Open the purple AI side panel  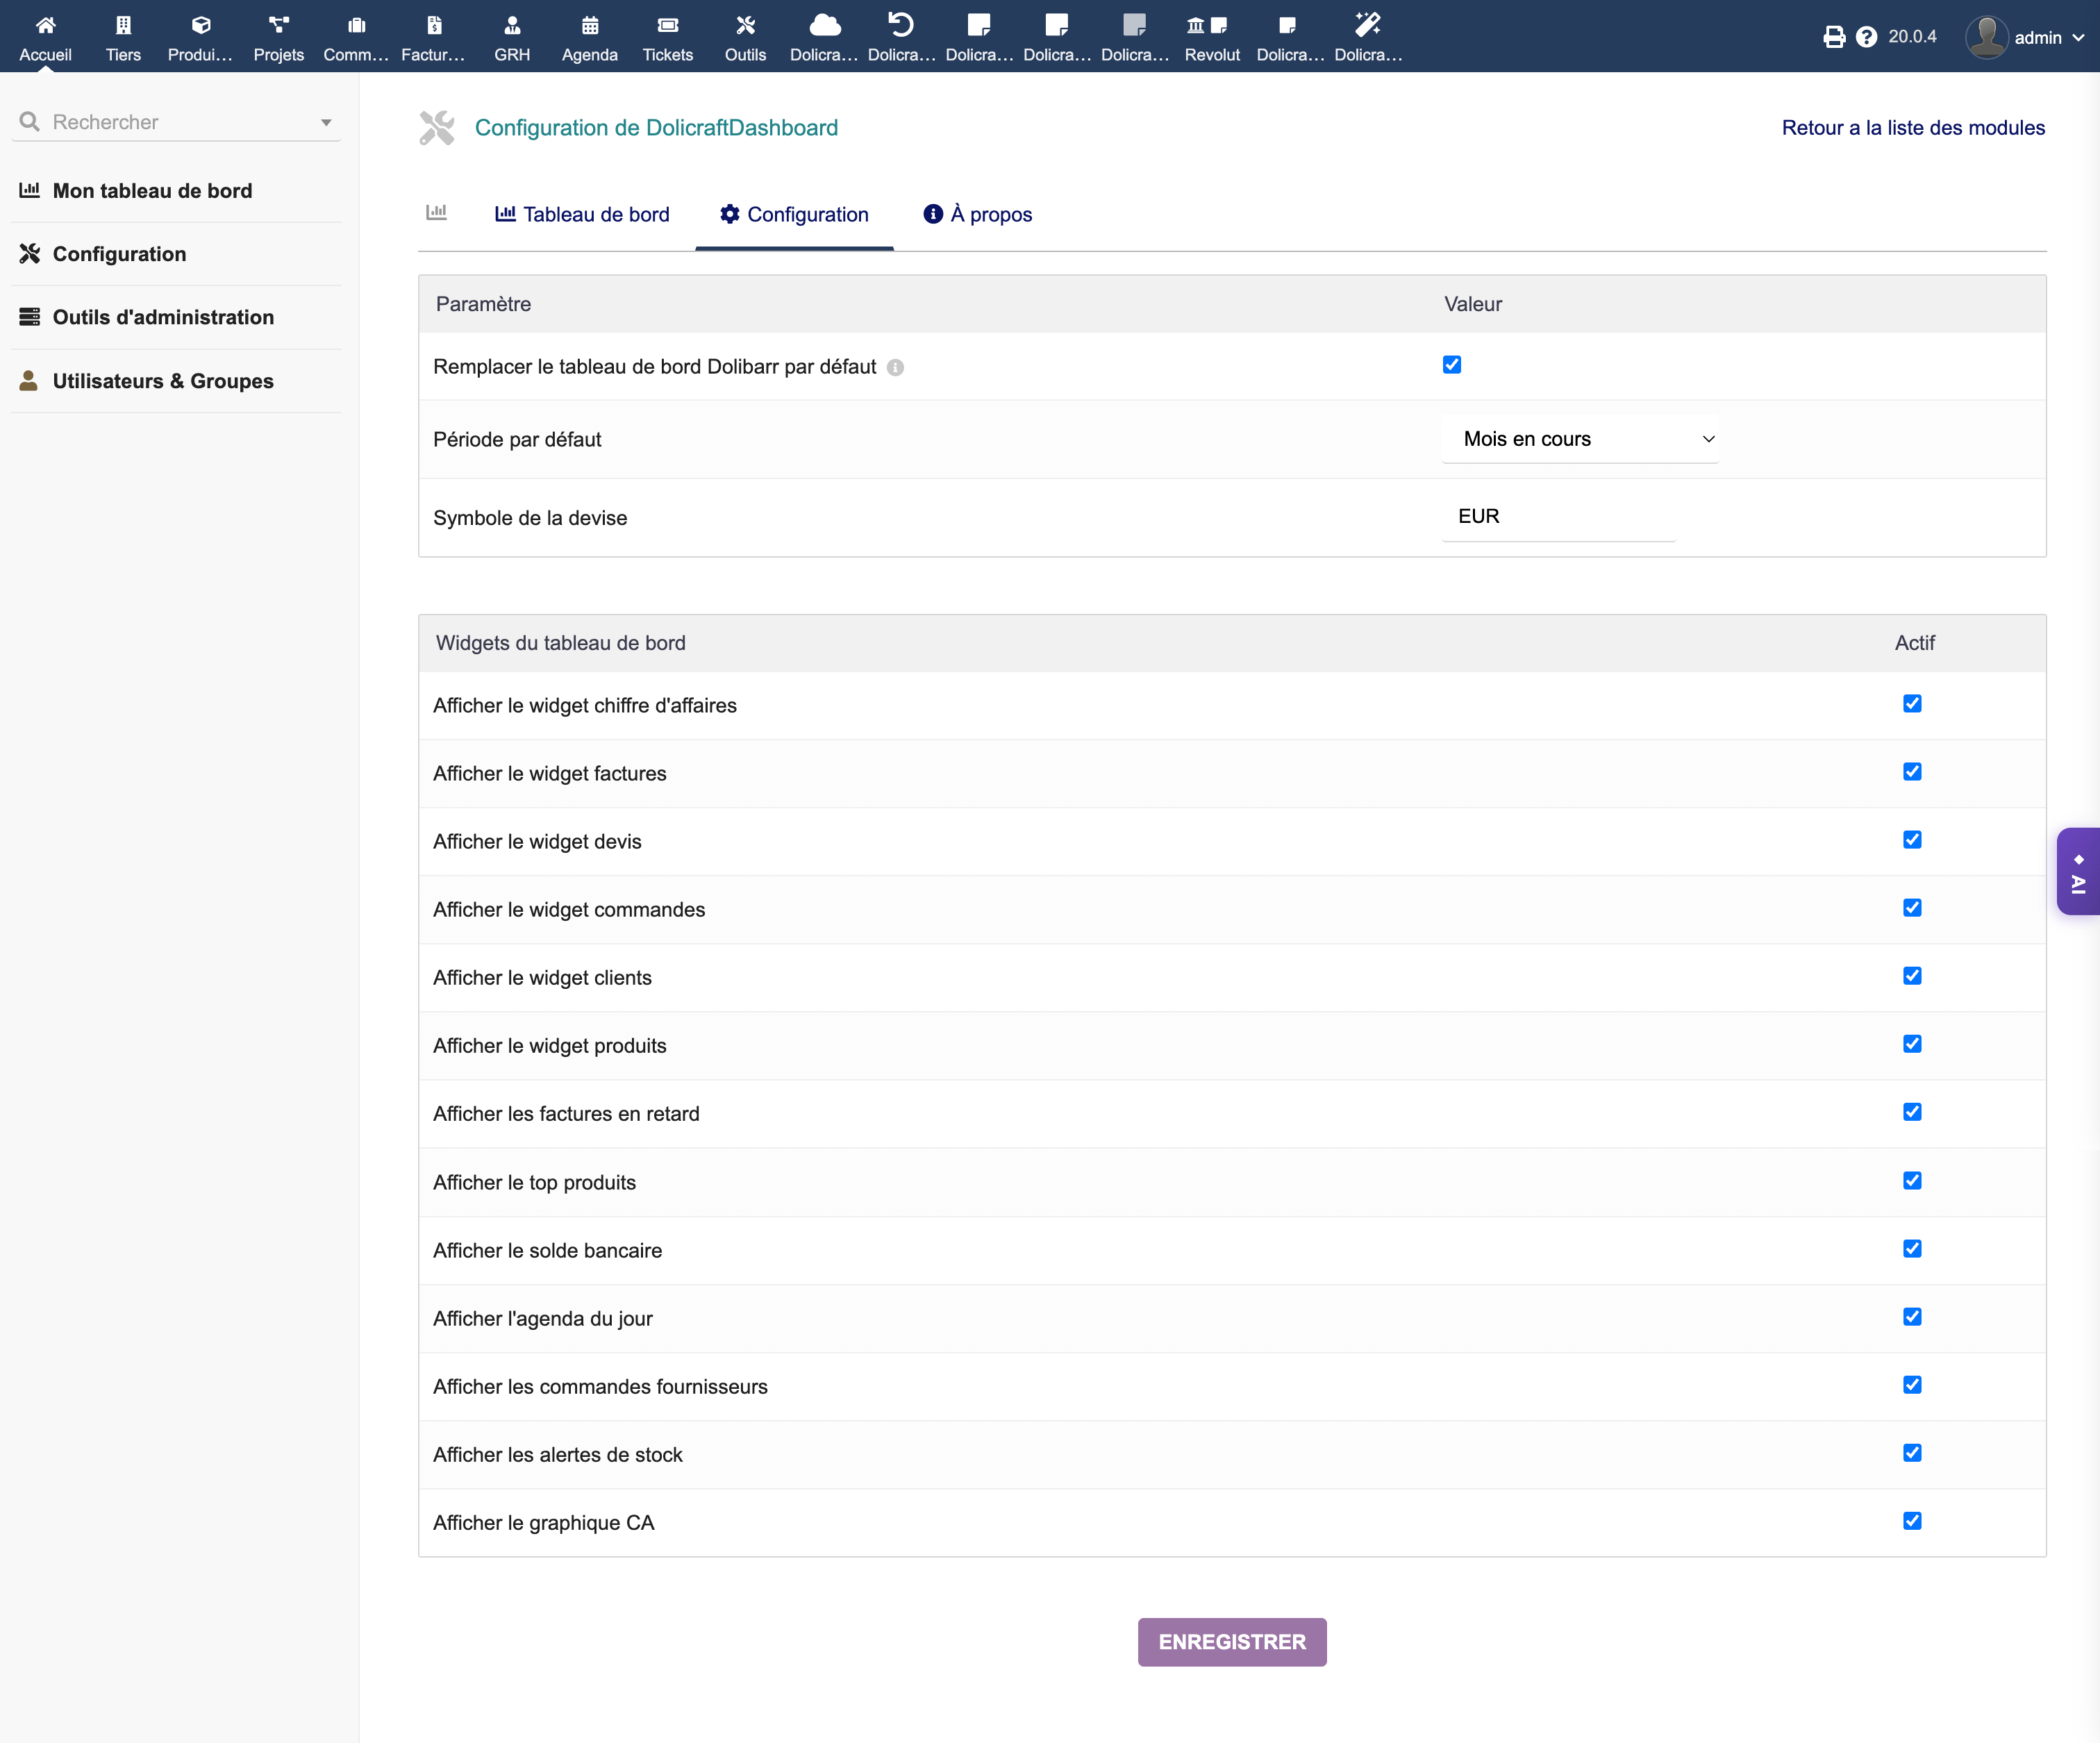point(2078,871)
